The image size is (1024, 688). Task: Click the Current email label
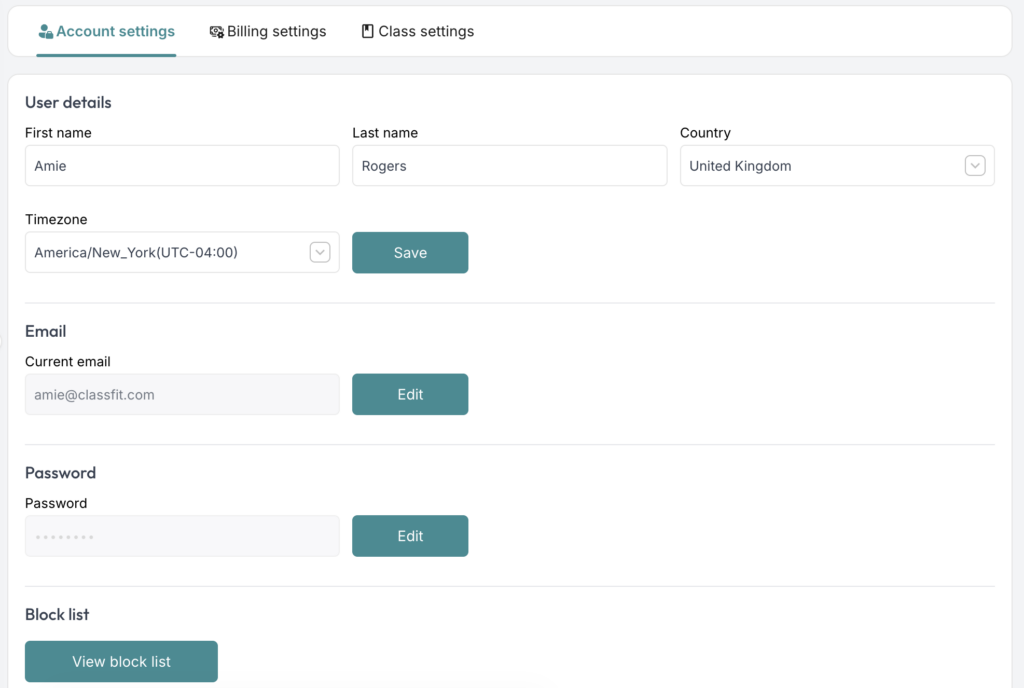(68, 362)
